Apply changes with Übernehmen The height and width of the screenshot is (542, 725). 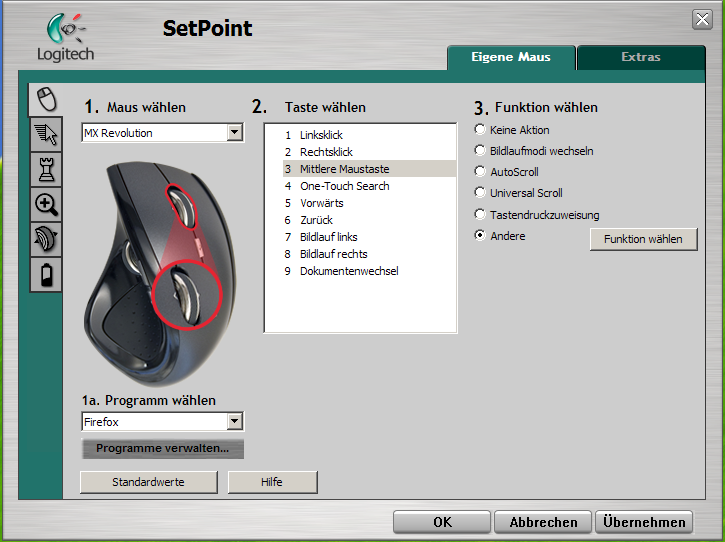(x=644, y=522)
